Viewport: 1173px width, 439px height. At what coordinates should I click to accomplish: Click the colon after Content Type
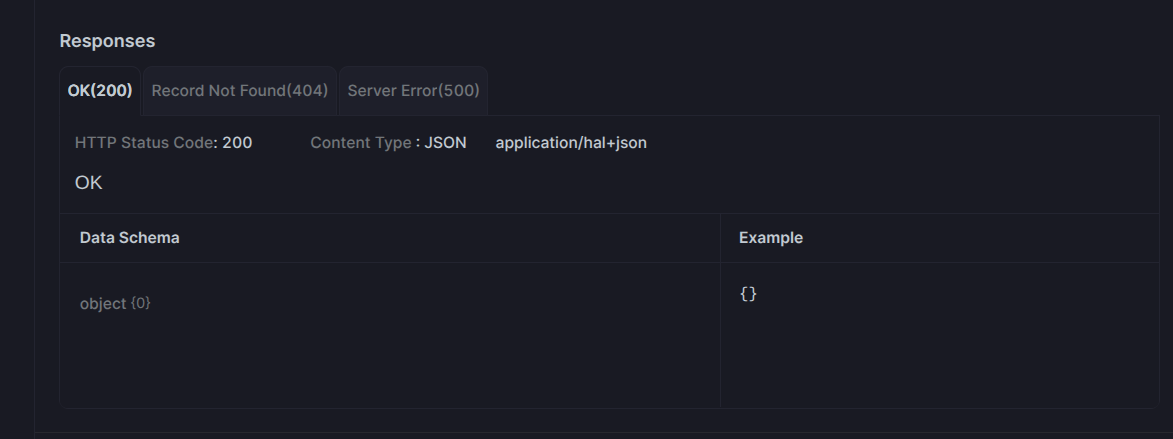[417, 143]
